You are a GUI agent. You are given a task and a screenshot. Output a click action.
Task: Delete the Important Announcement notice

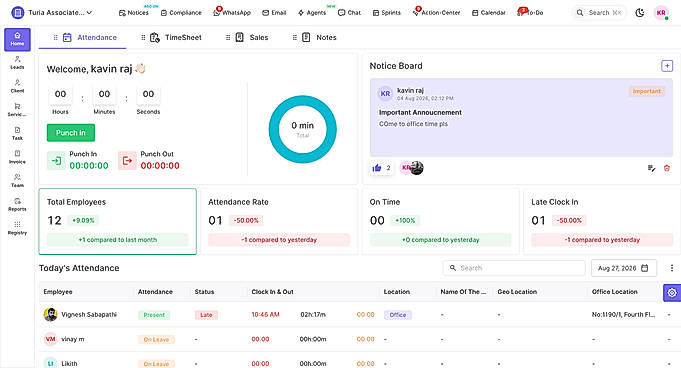667,168
